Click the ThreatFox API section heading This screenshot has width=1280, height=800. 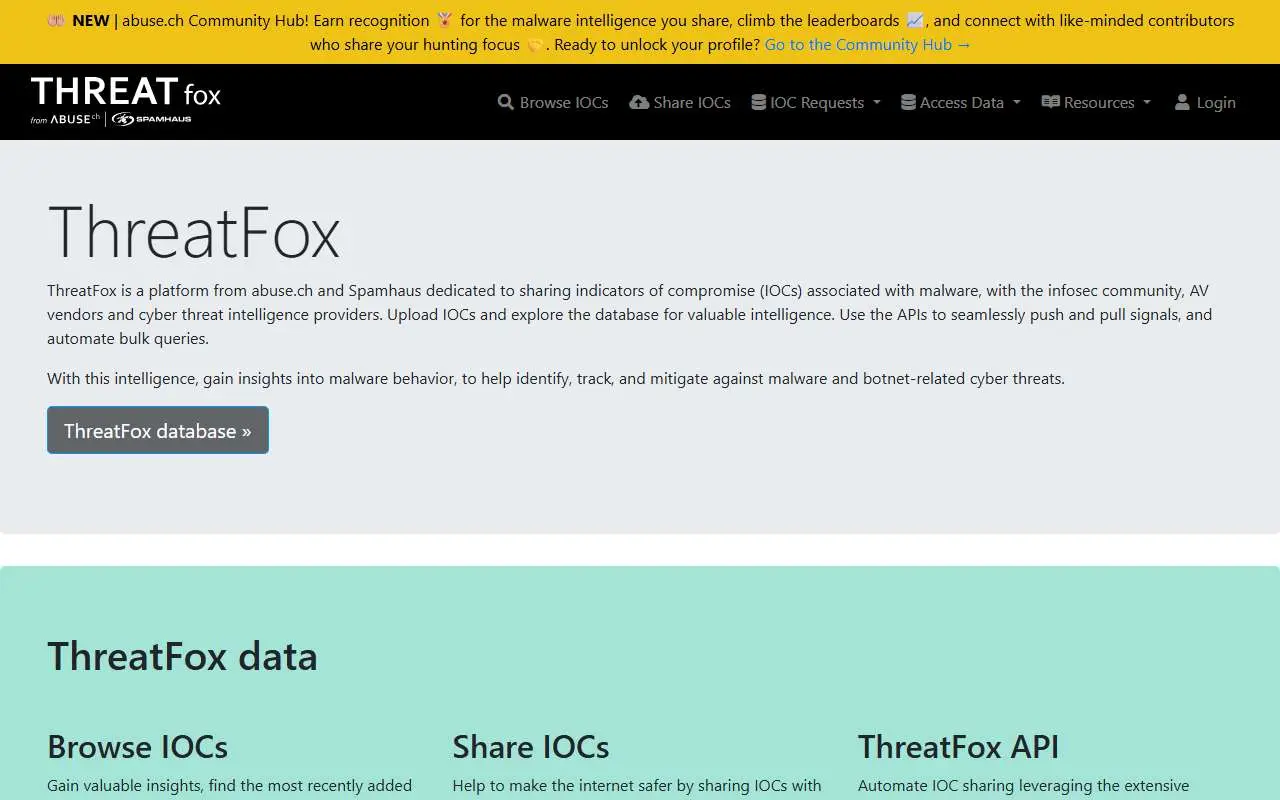958,747
